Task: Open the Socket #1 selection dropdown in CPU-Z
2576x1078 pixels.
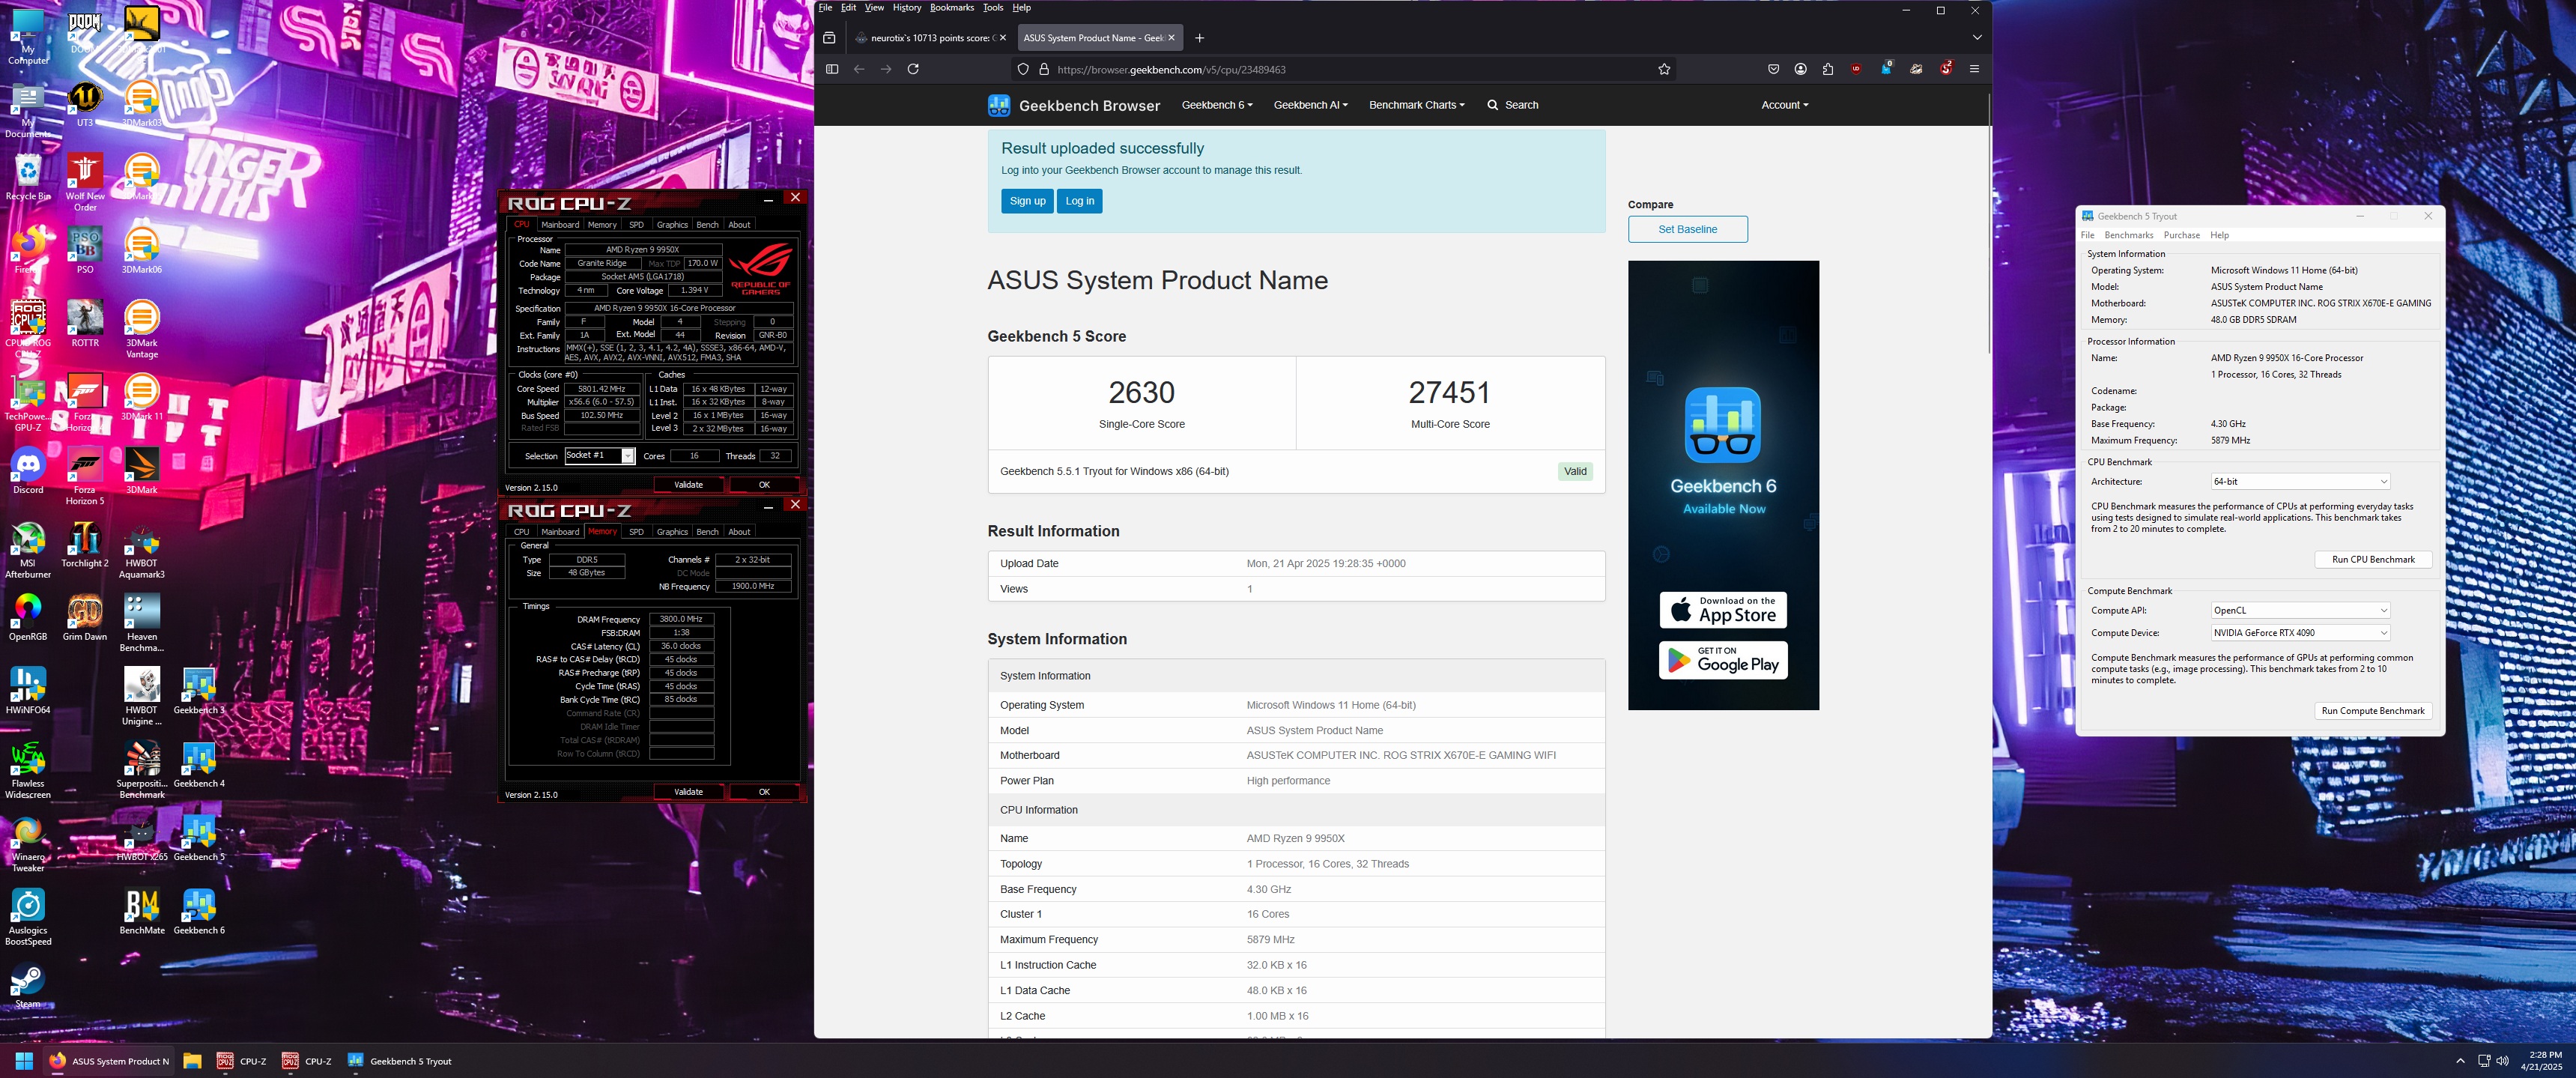Action: pos(599,455)
